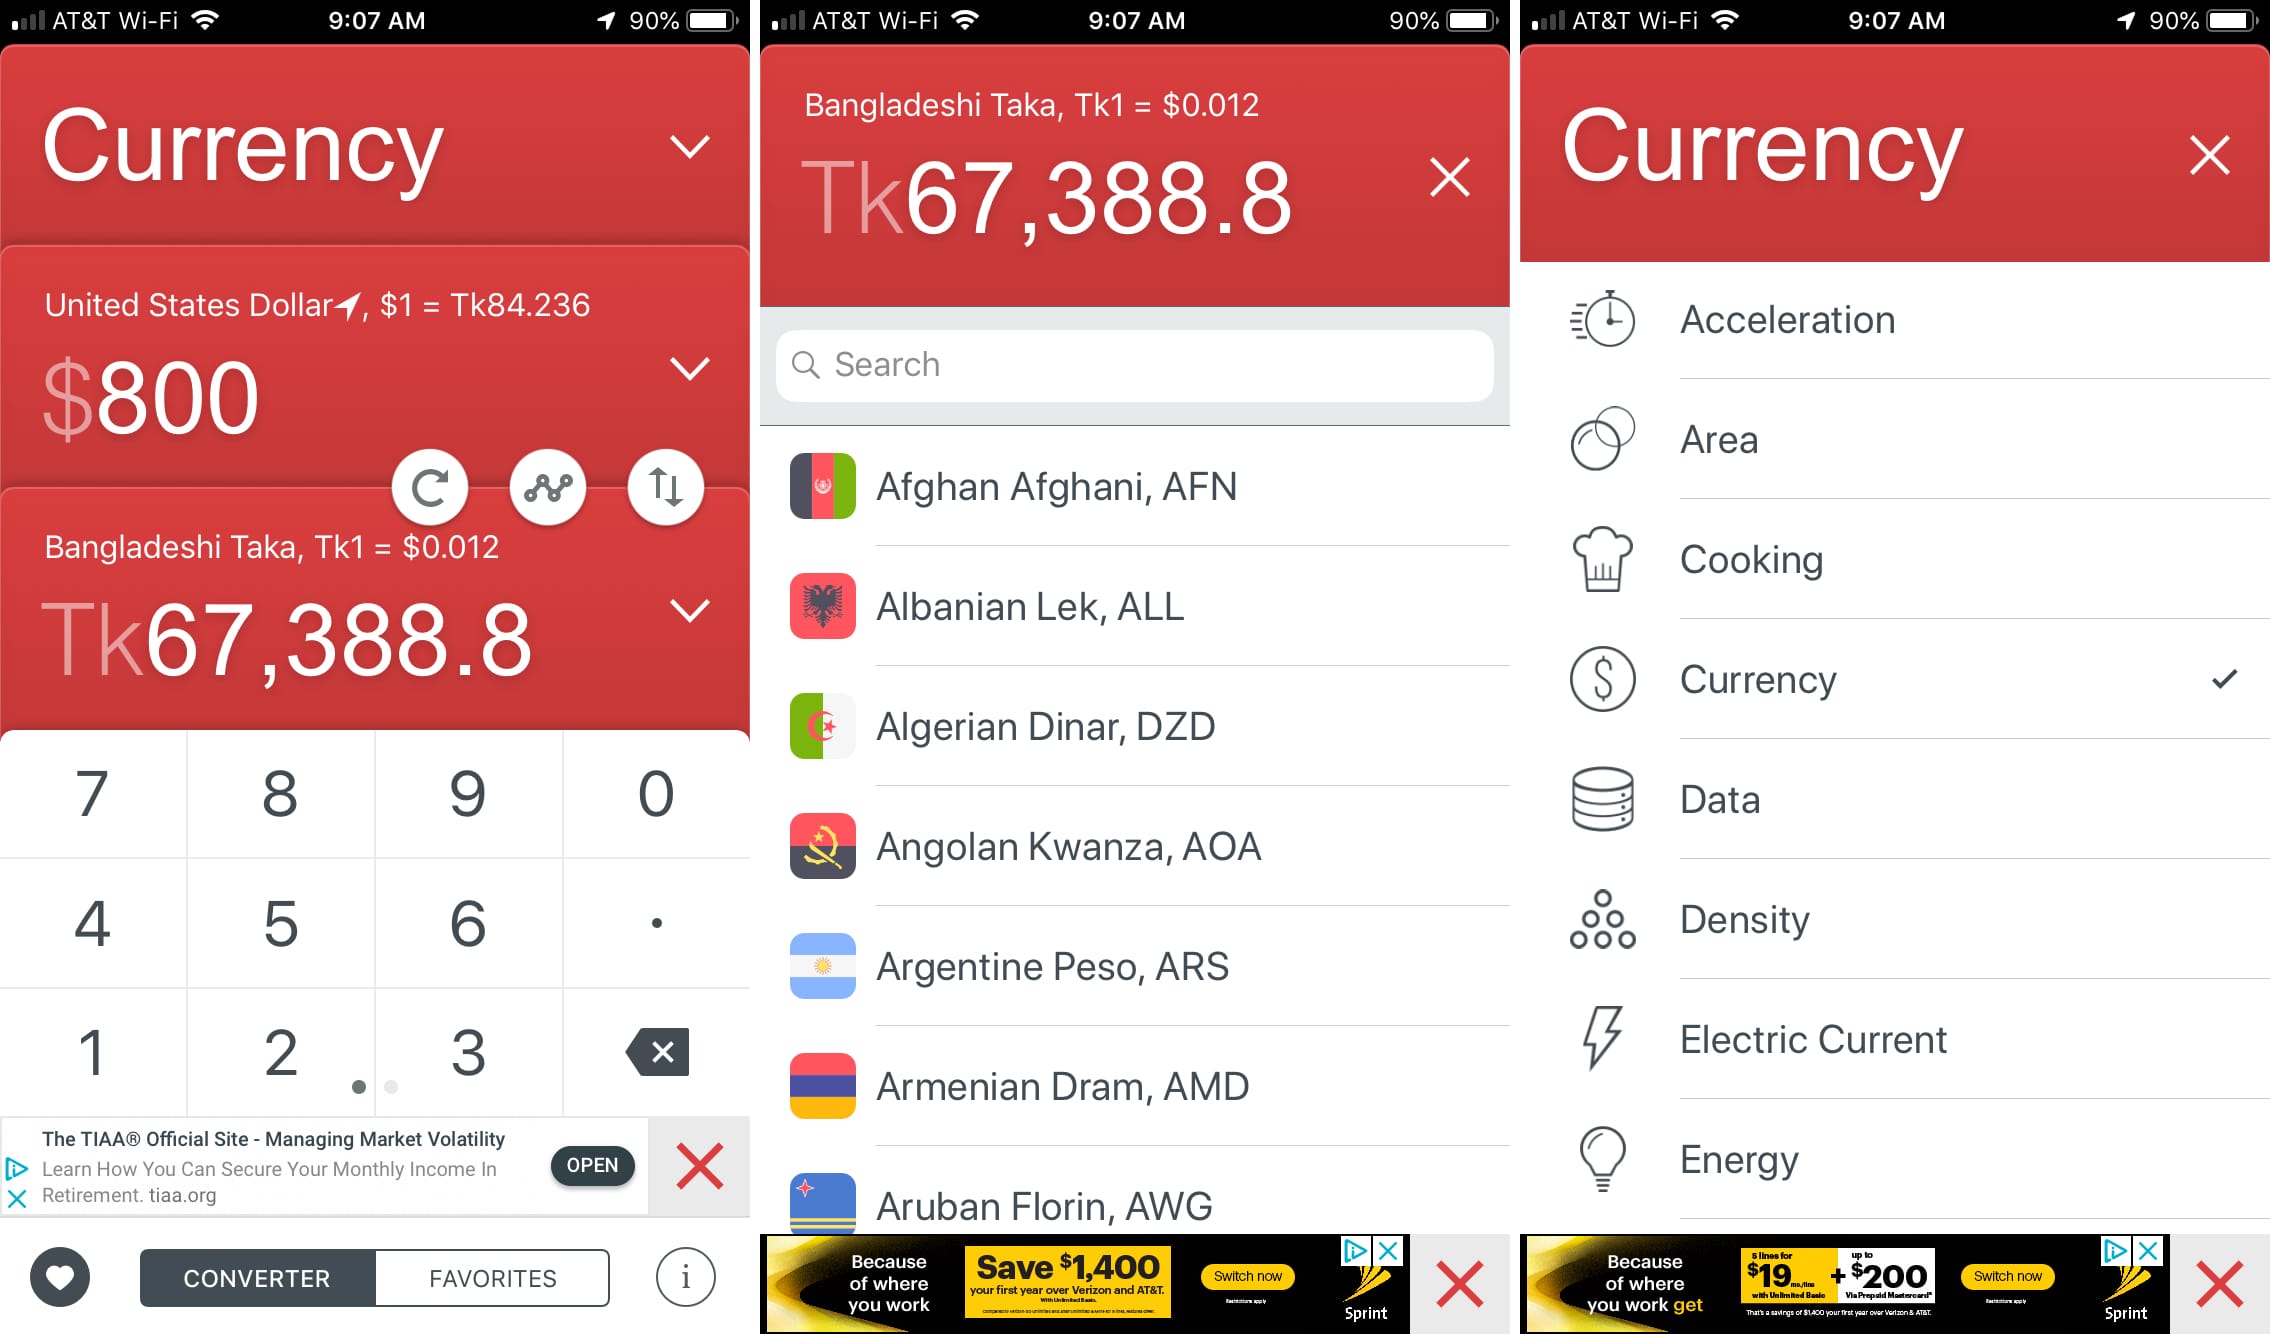The width and height of the screenshot is (2270, 1334).
Task: Select Argentine Peso ARS from currency list
Action: click(x=1133, y=966)
